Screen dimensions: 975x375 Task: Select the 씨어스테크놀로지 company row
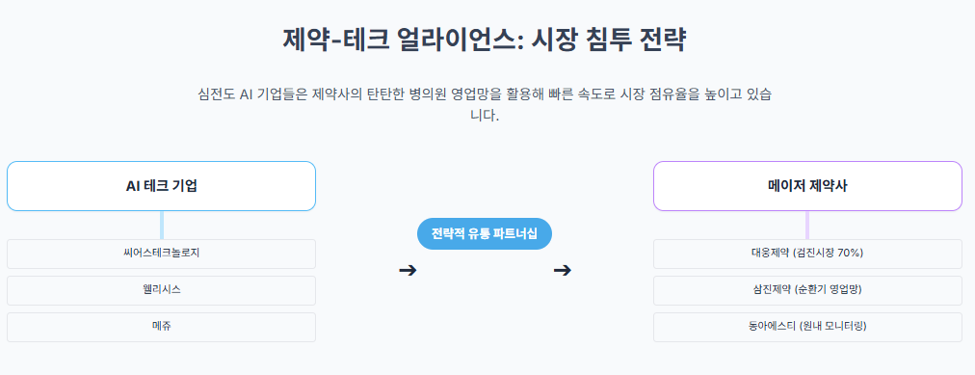(x=162, y=254)
